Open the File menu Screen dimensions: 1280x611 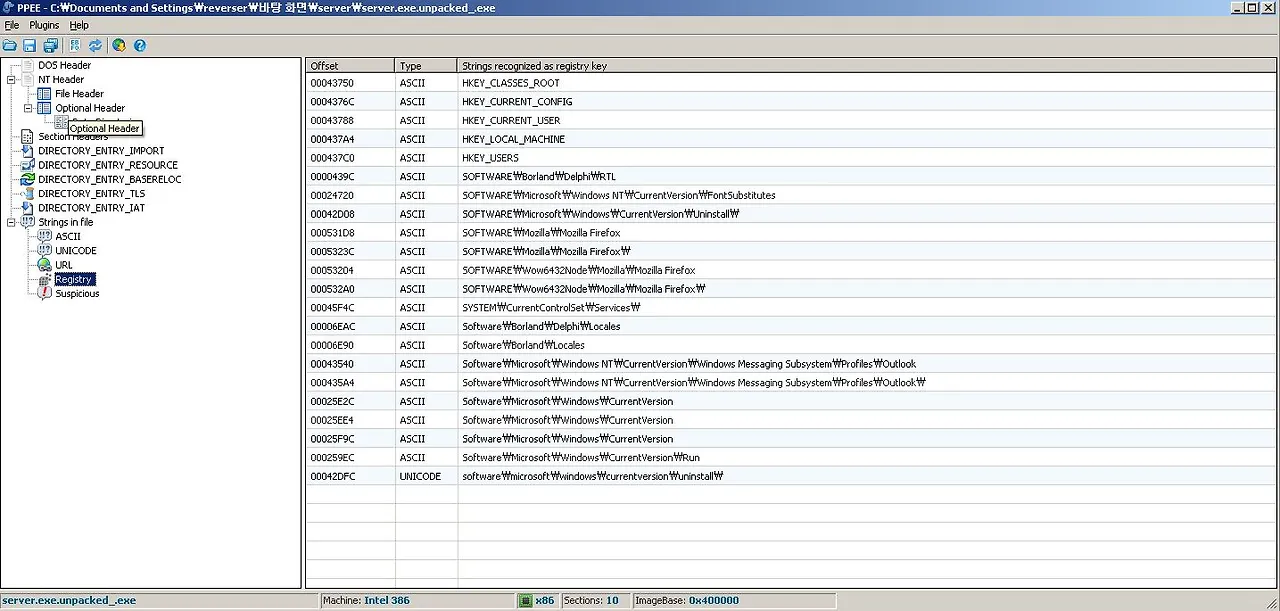pyautogui.click(x=12, y=25)
